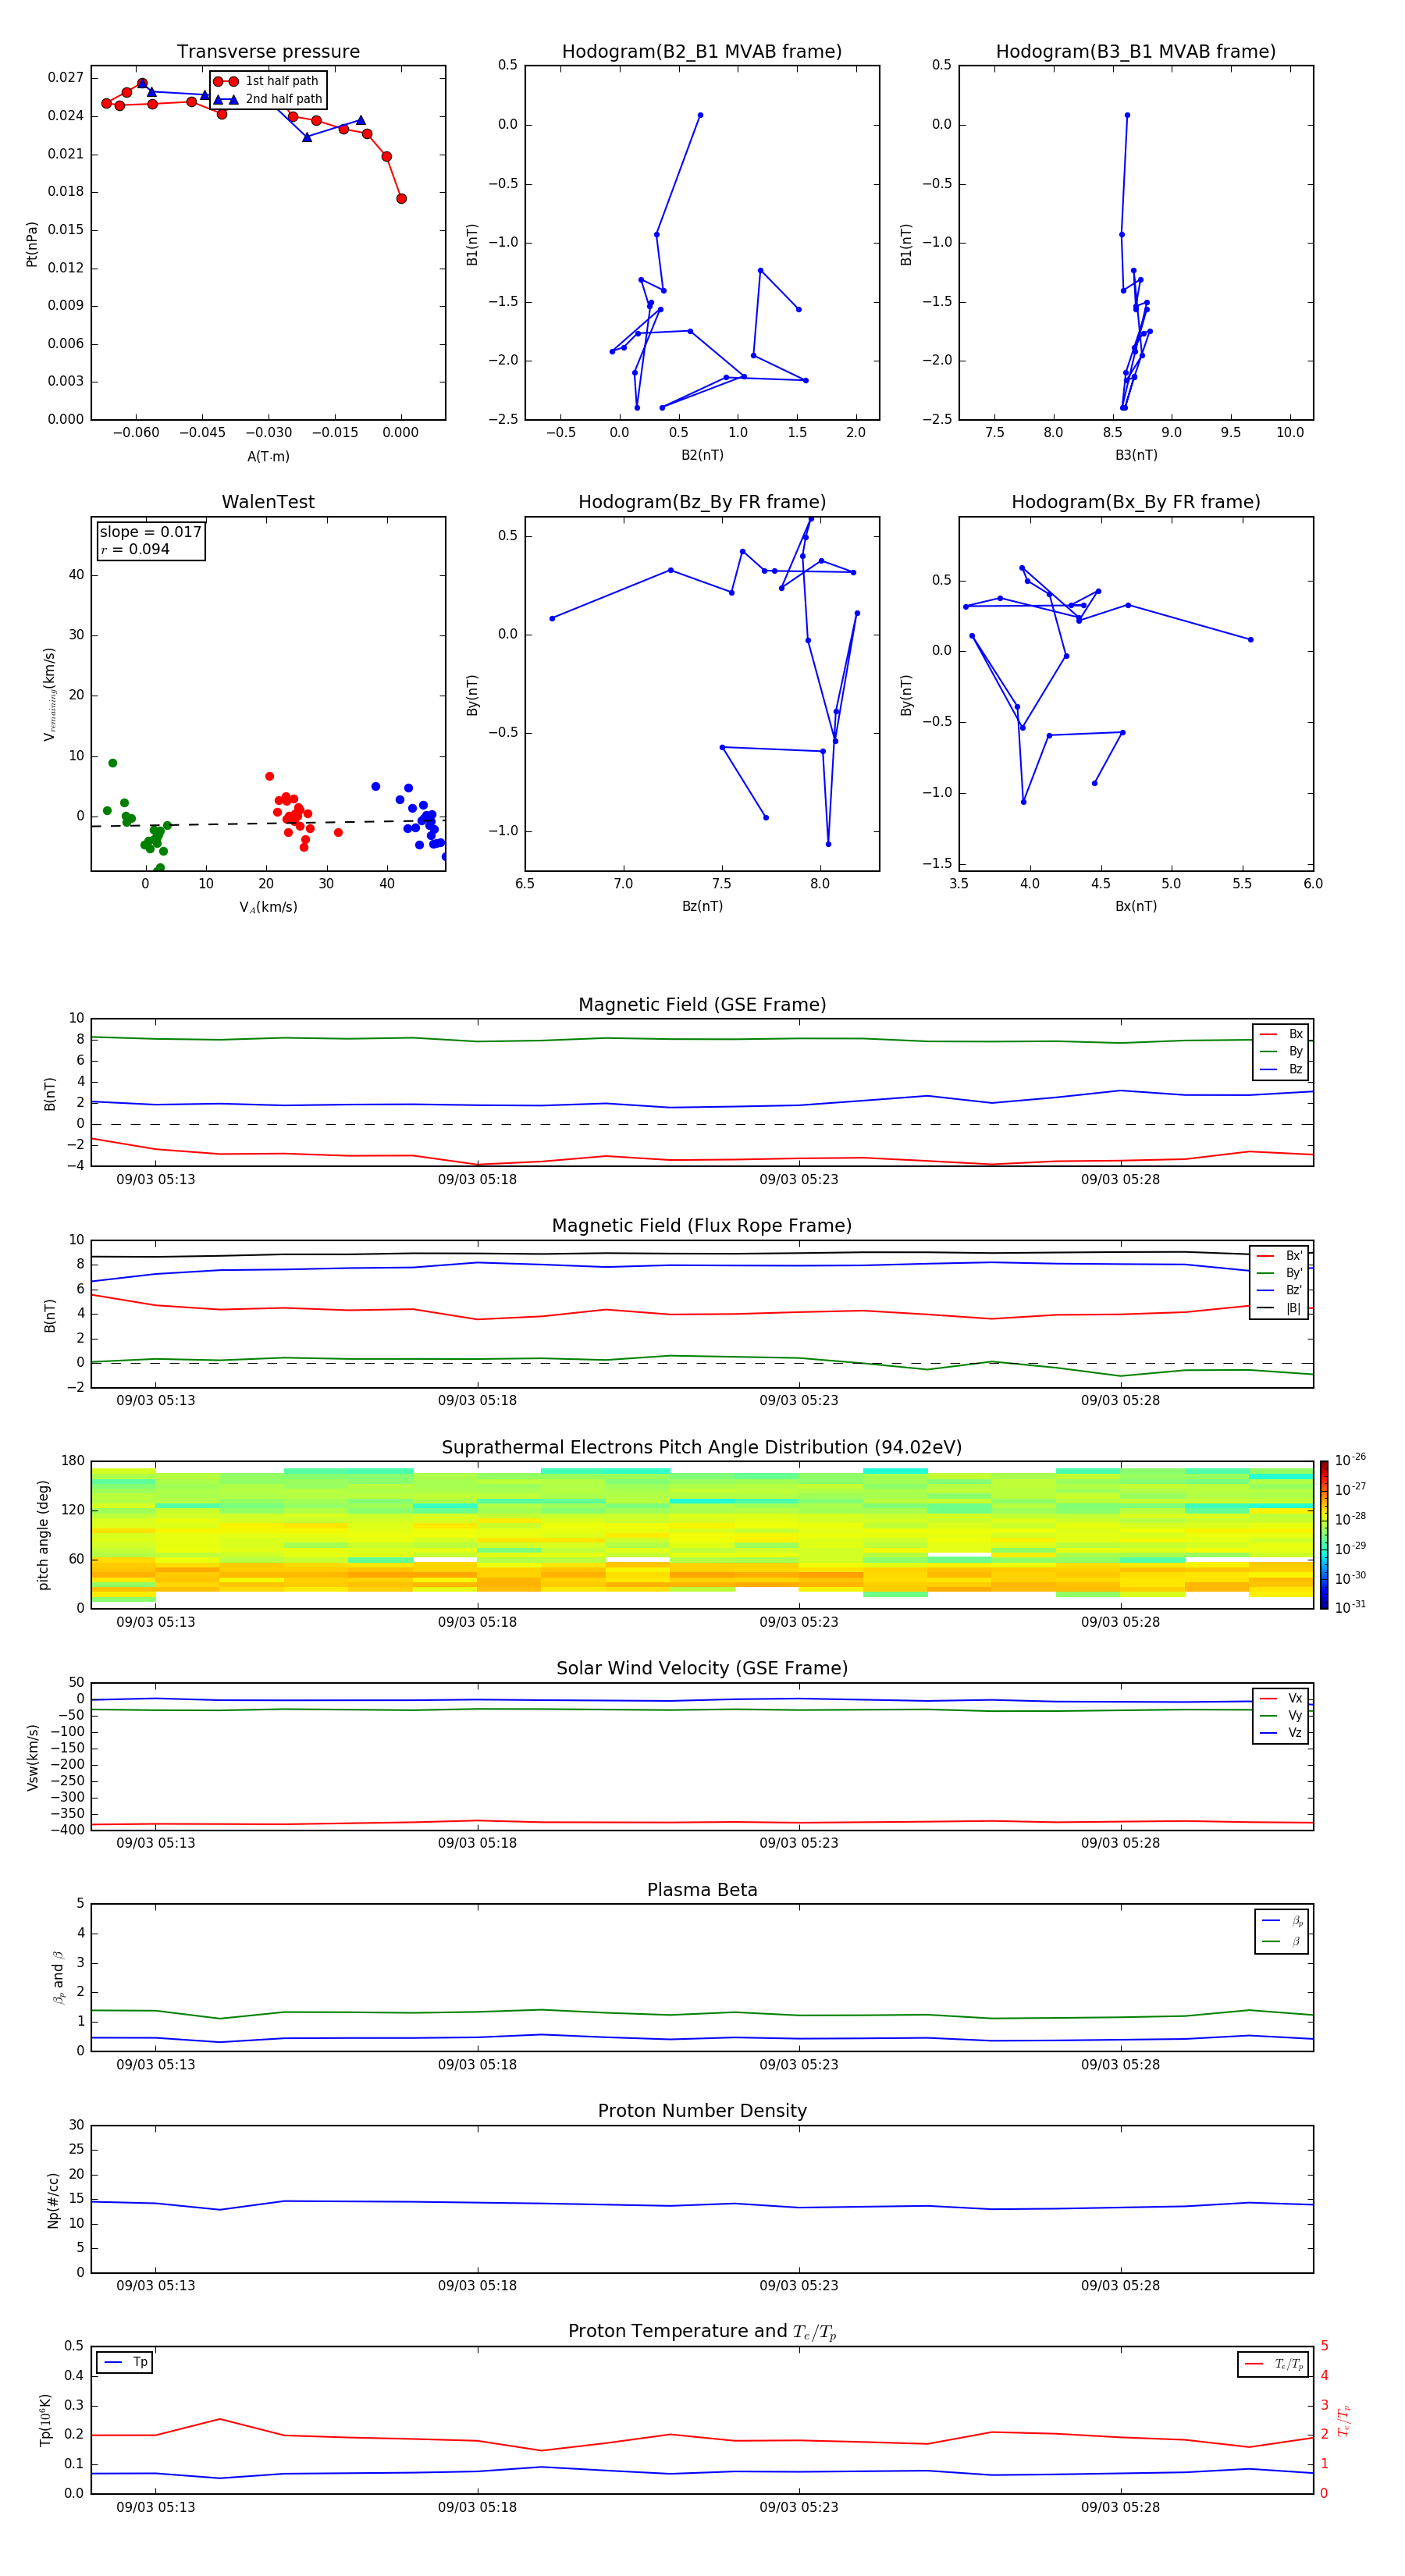Select the '2nd half path' legend entry
This screenshot has width=1405, height=2576.
tap(267, 99)
